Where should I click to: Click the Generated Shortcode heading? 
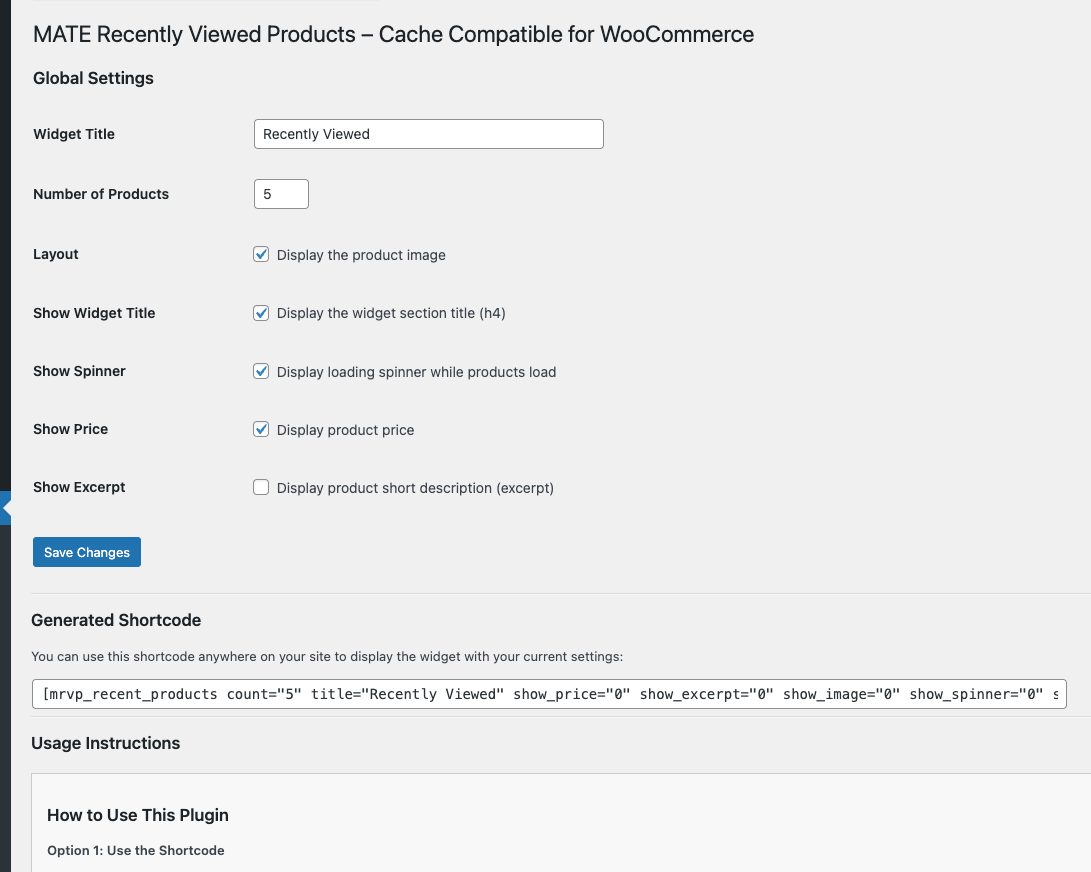(x=116, y=620)
